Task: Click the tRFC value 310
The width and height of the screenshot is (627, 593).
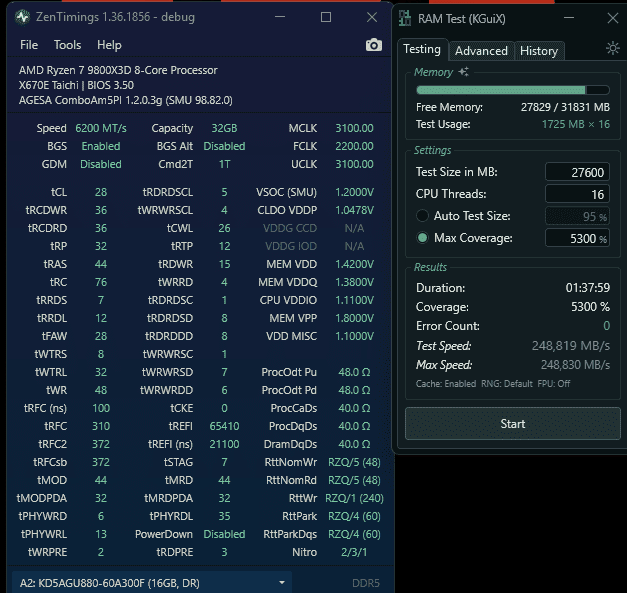Action: 101,426
